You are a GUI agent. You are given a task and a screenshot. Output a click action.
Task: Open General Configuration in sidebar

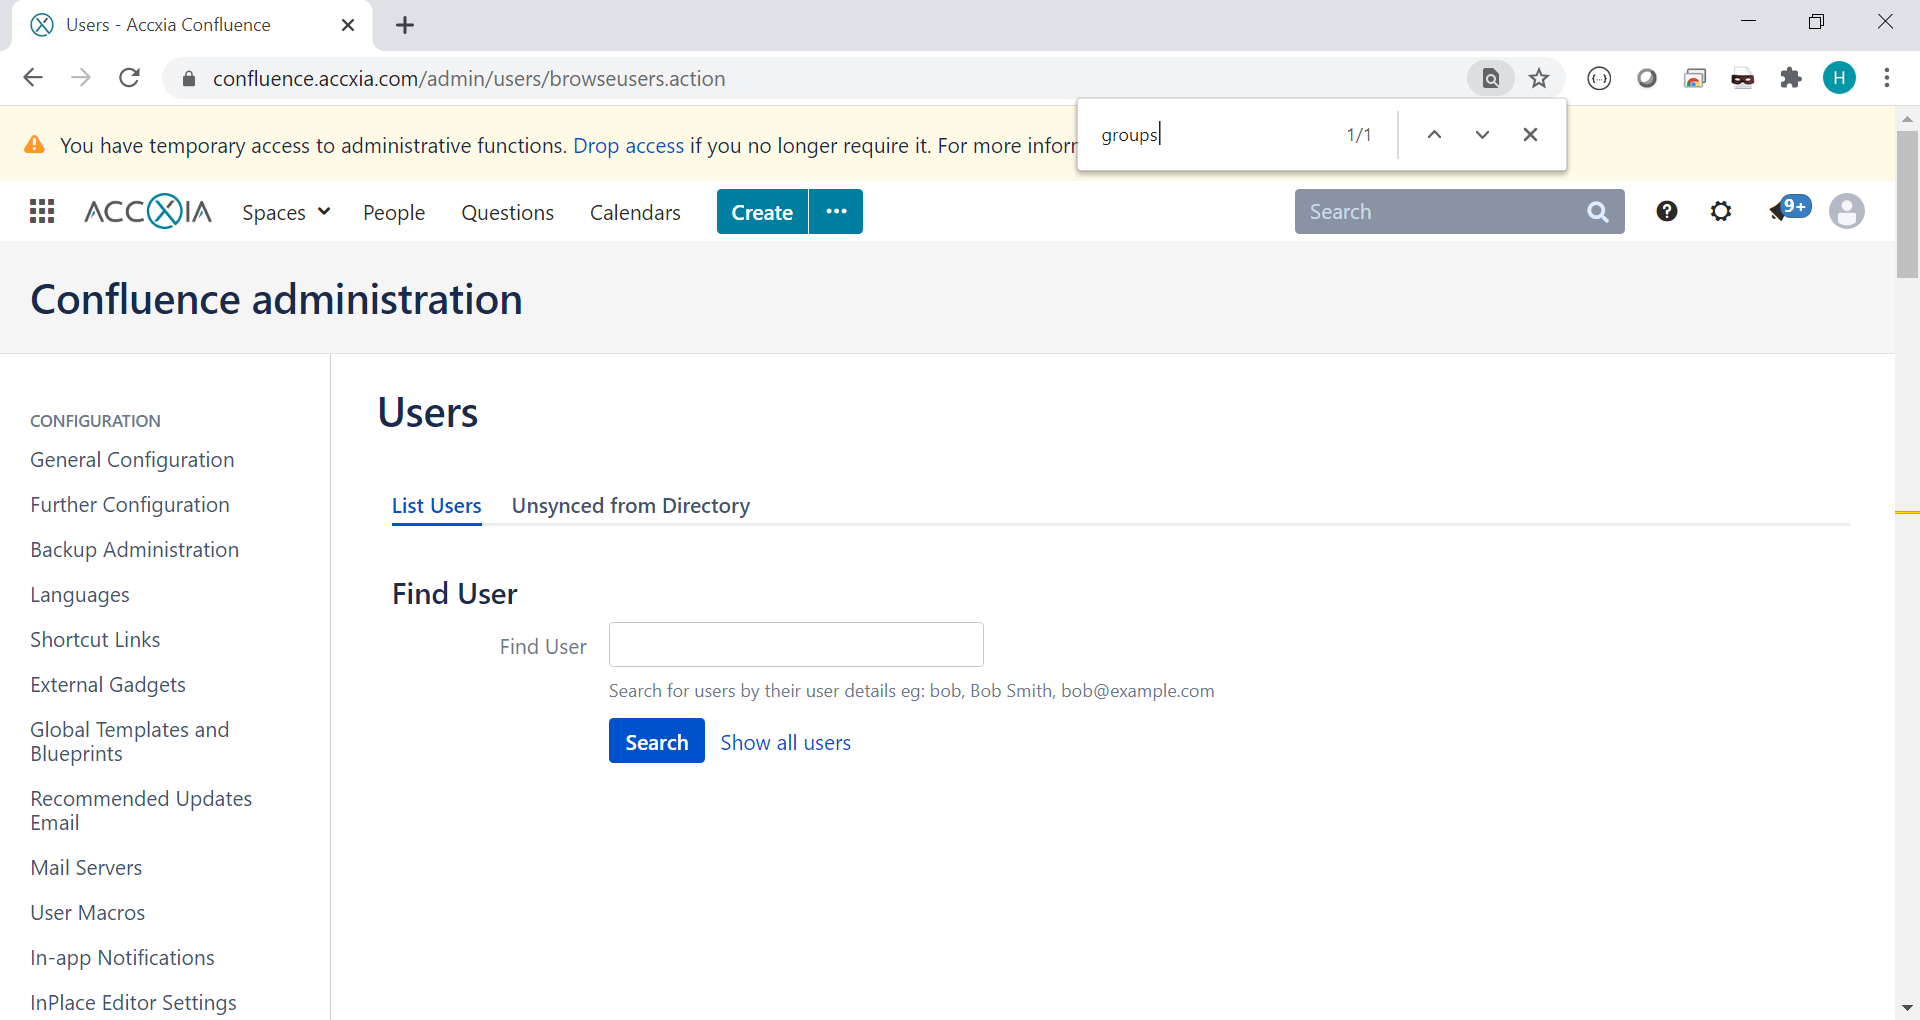click(x=132, y=460)
